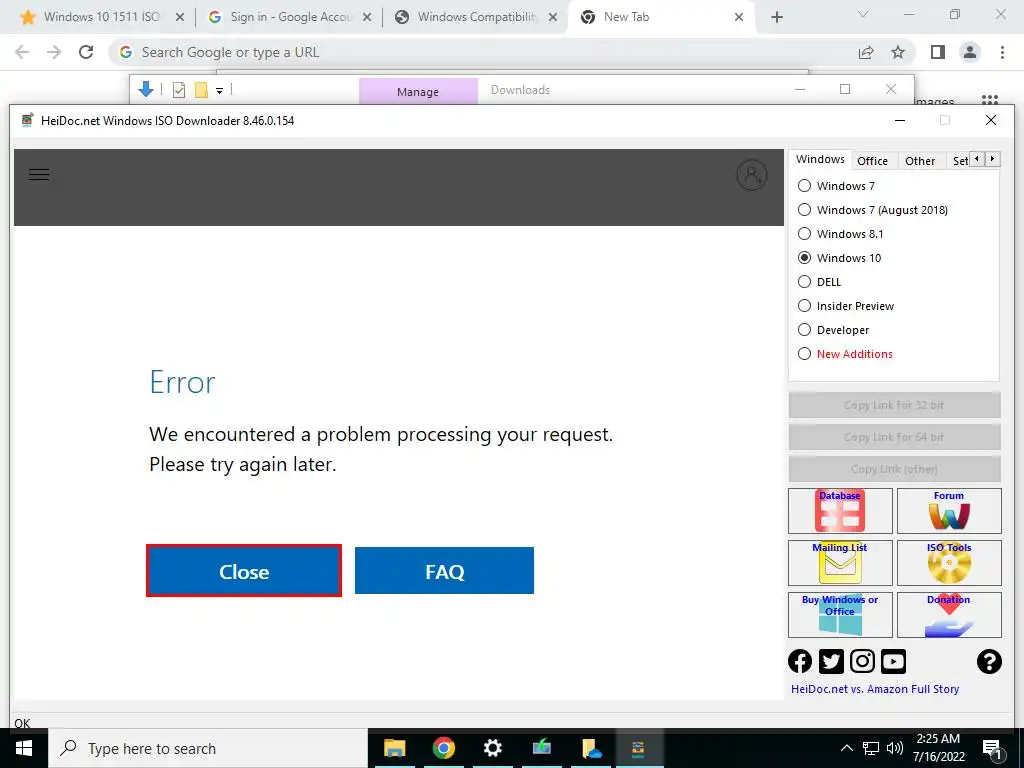
Task: Open the Donation icon button
Action: (949, 615)
